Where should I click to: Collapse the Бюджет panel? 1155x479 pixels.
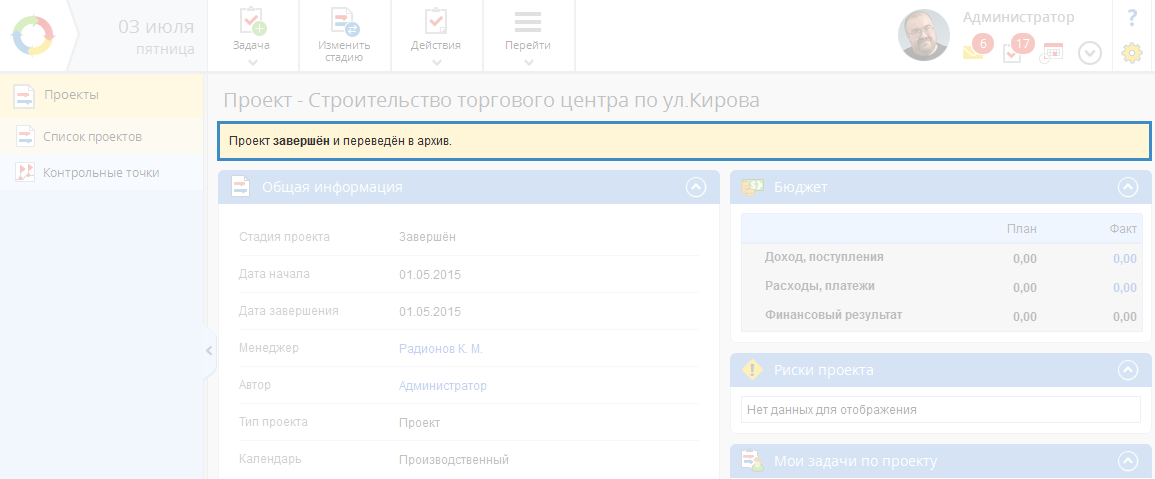(x=1128, y=187)
